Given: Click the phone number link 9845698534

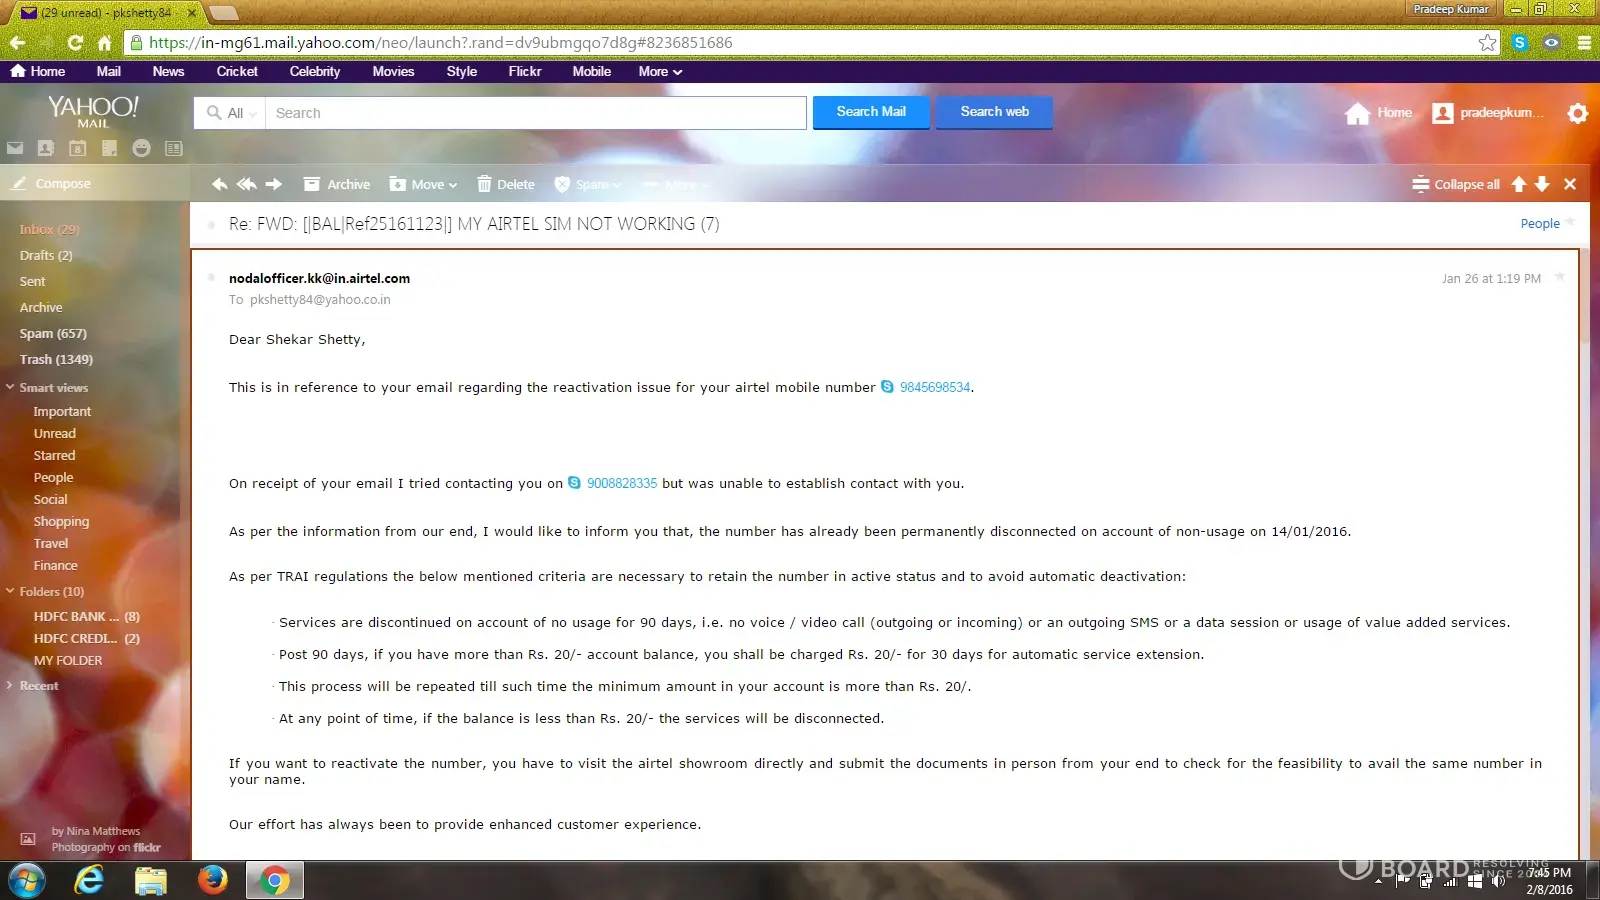Looking at the screenshot, I should 935,387.
